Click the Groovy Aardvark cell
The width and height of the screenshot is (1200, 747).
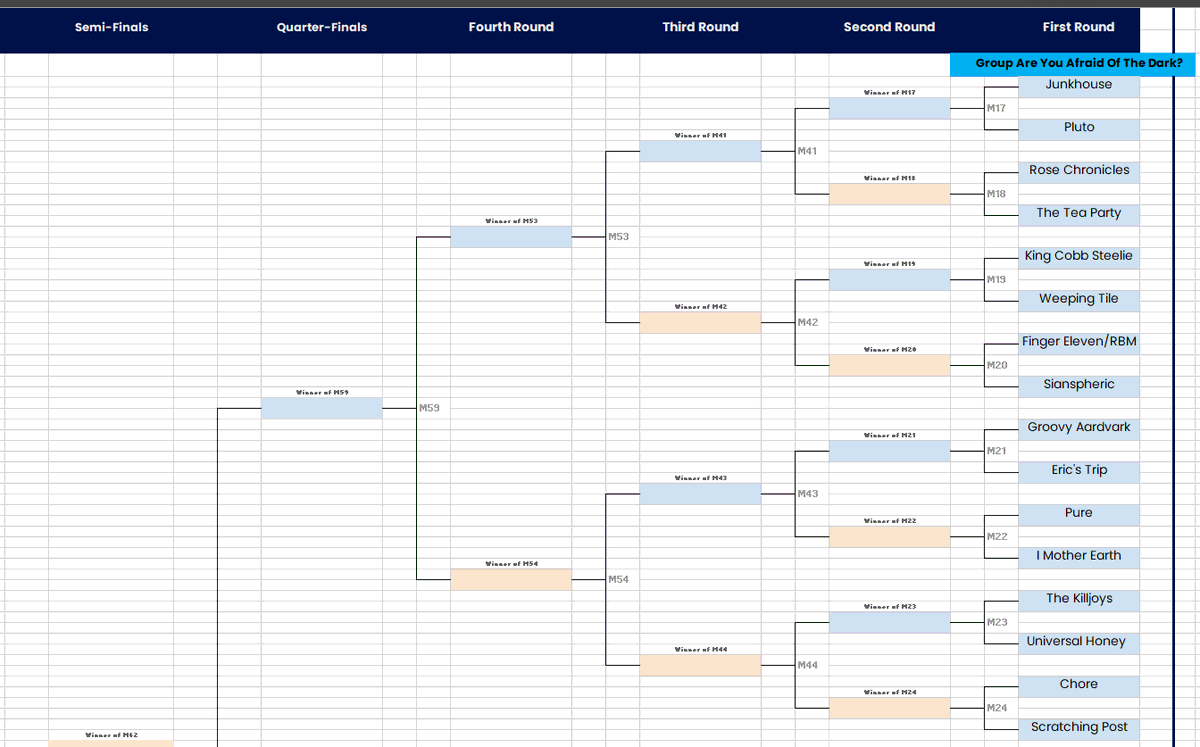pos(1078,429)
